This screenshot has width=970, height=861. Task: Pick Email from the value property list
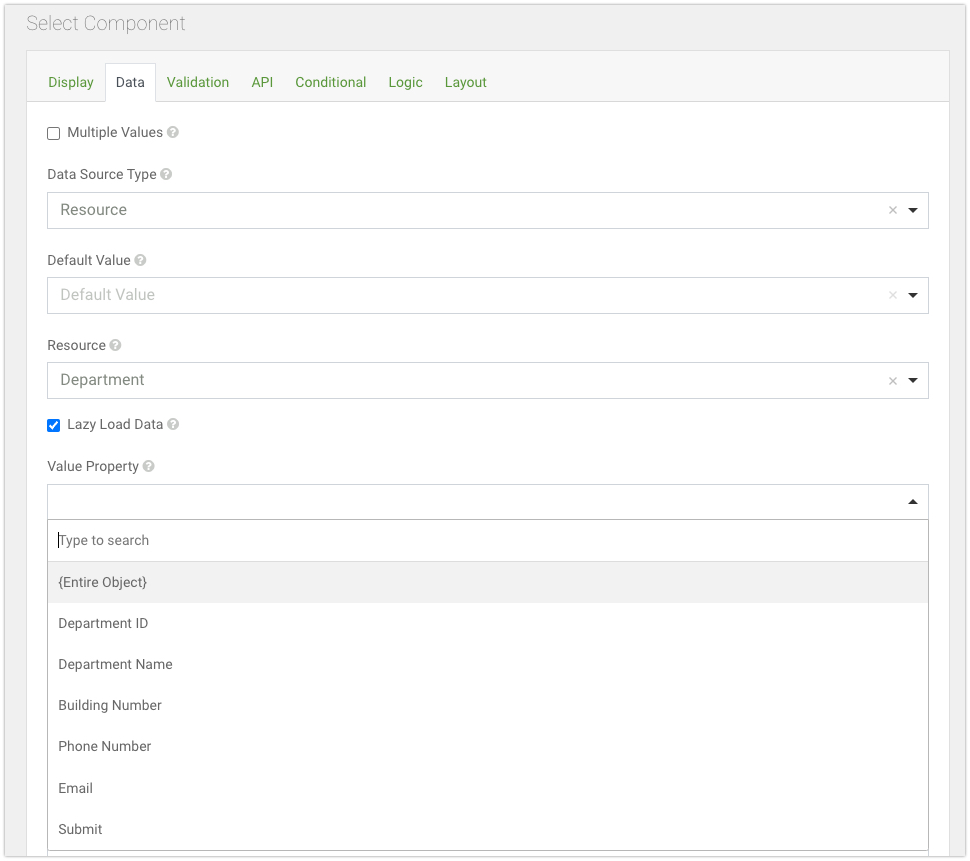76,788
